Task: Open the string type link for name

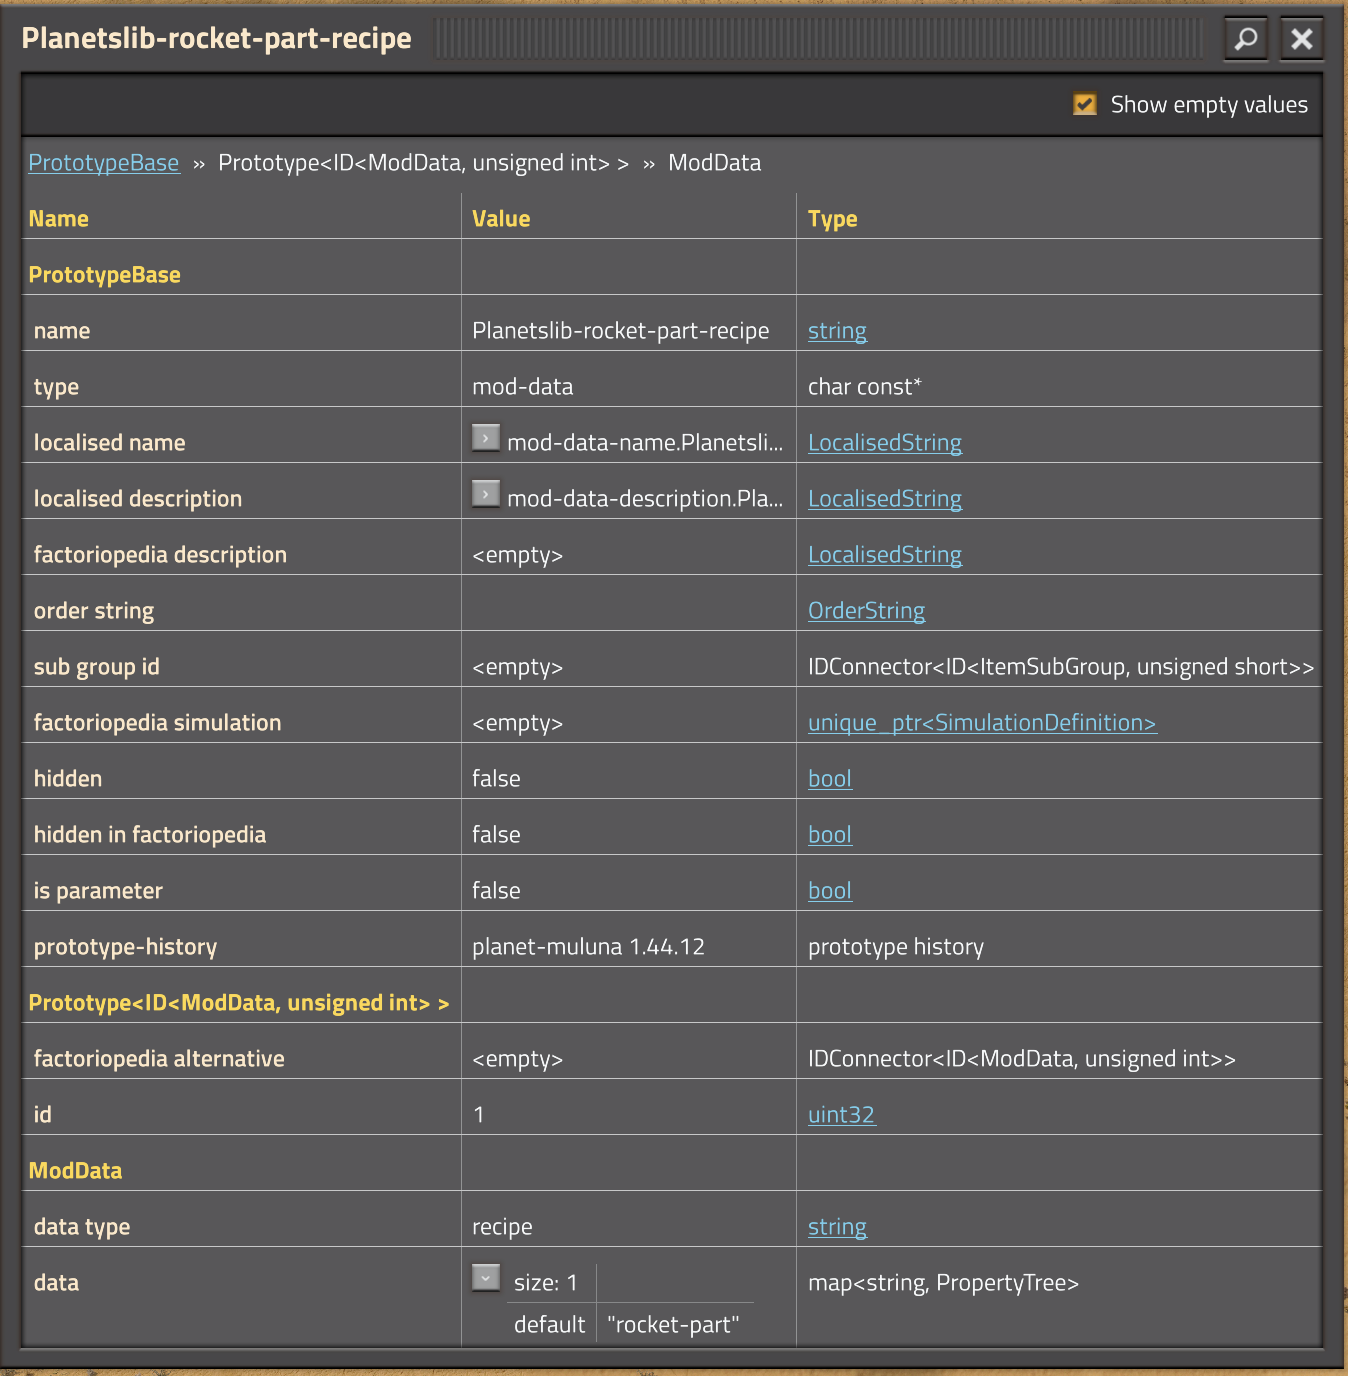Action: (x=837, y=331)
